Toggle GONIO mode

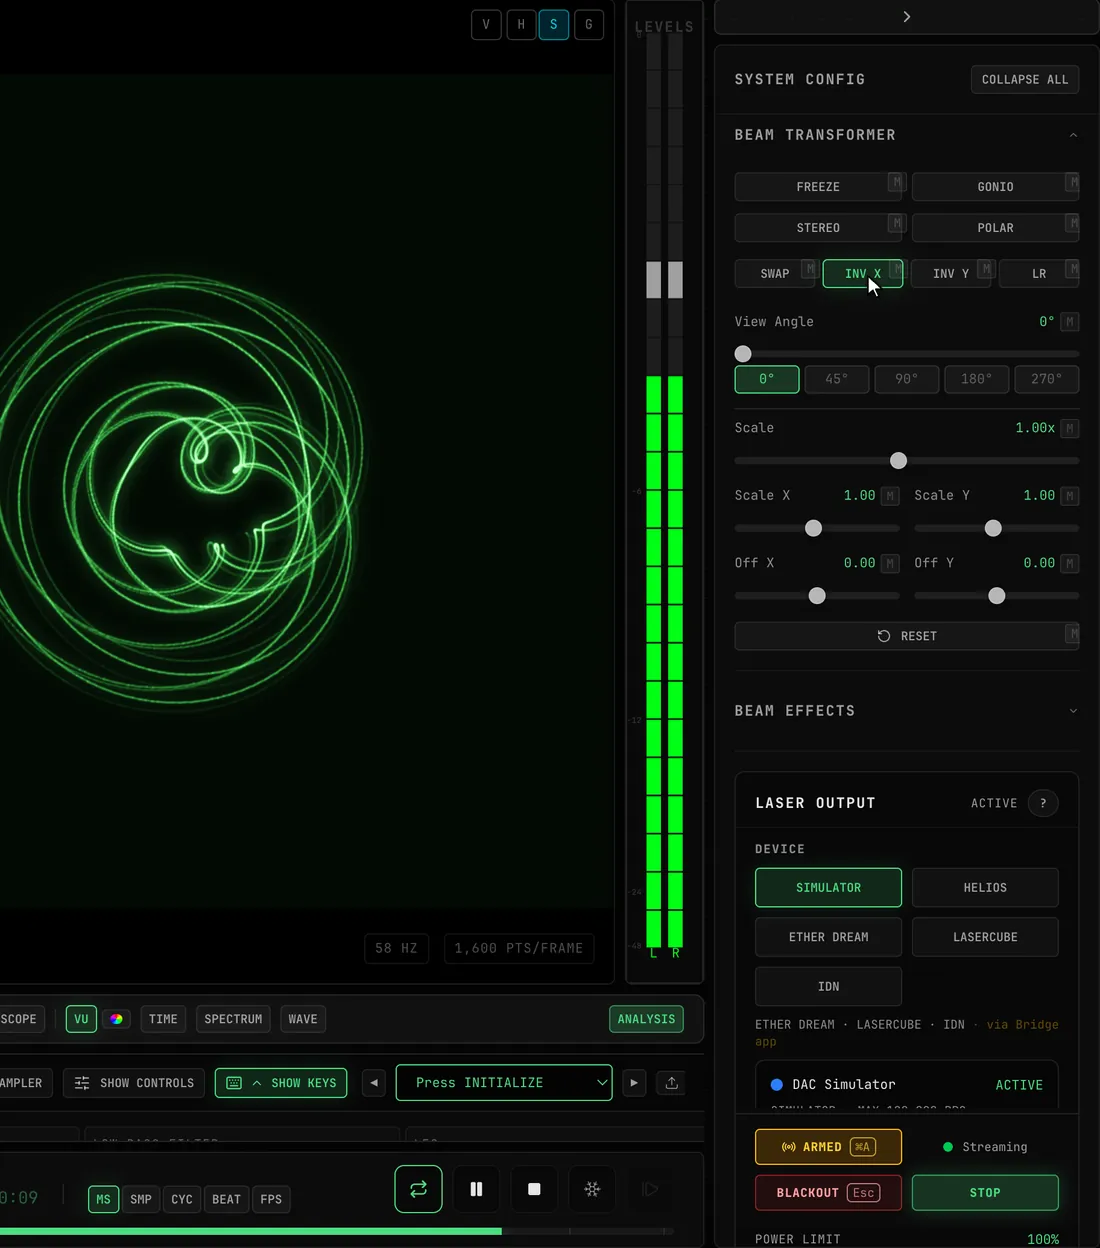(995, 187)
